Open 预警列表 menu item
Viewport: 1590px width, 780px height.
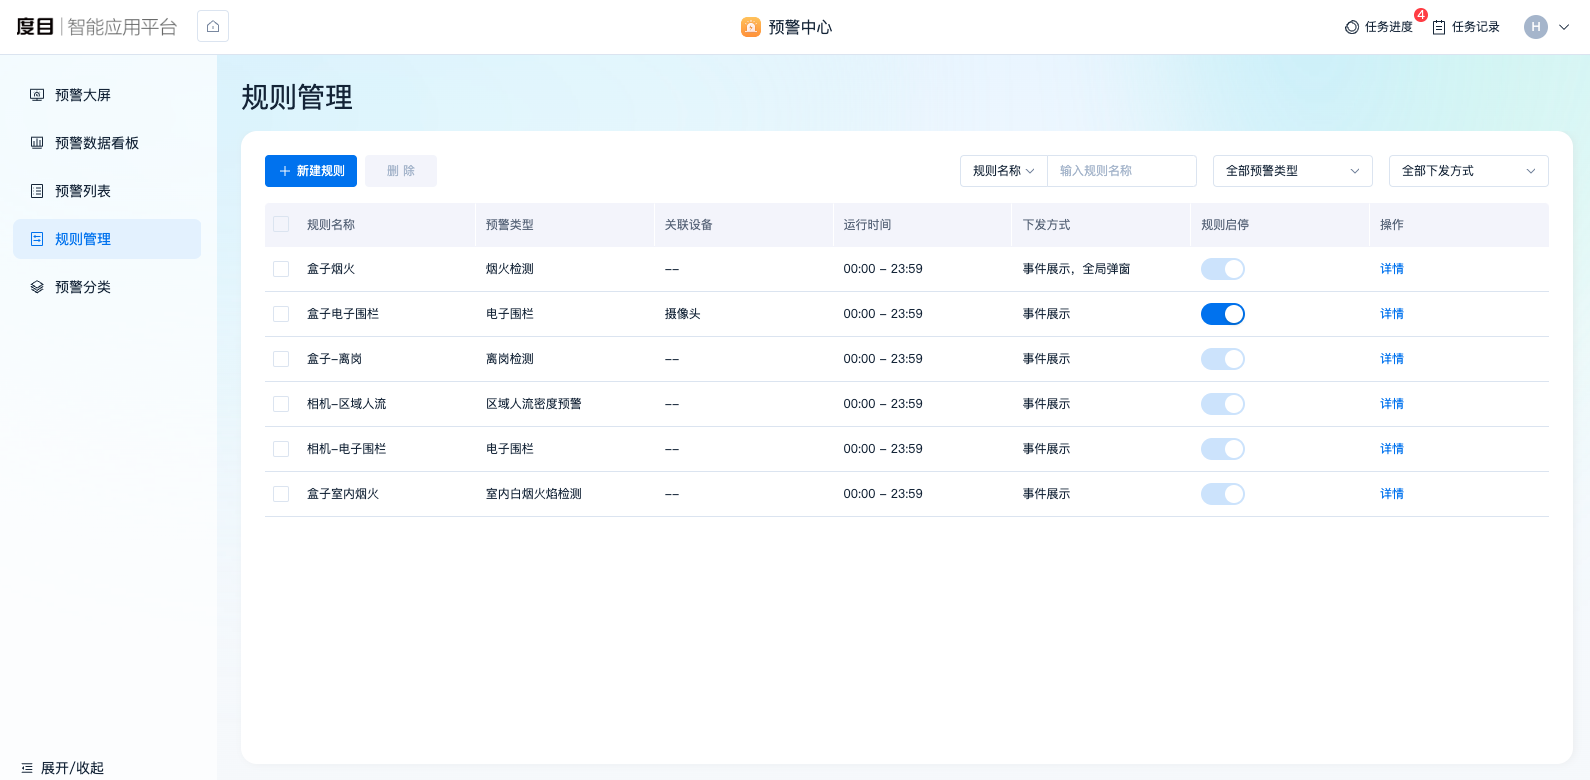(x=107, y=191)
